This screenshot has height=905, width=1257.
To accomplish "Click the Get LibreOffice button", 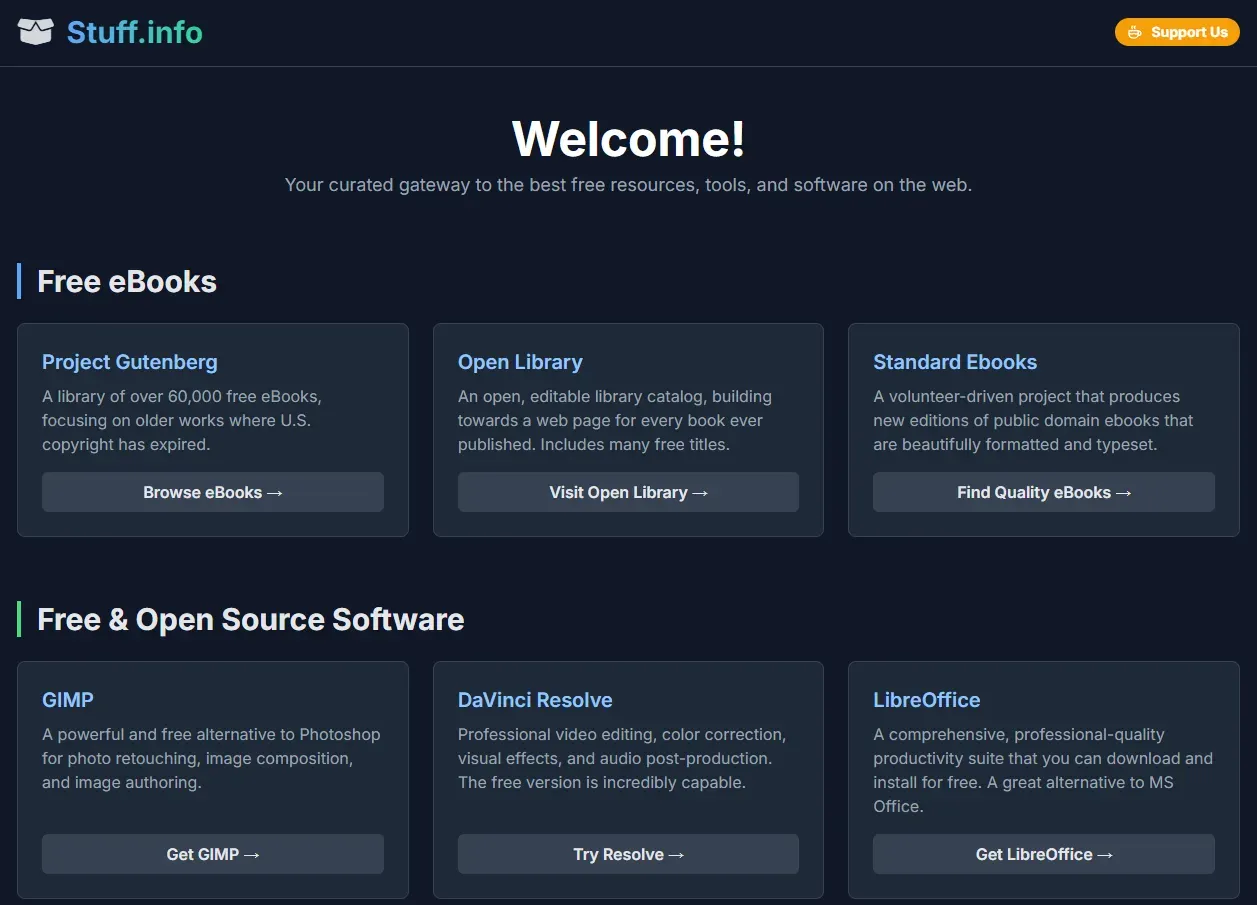I will pos(1044,854).
